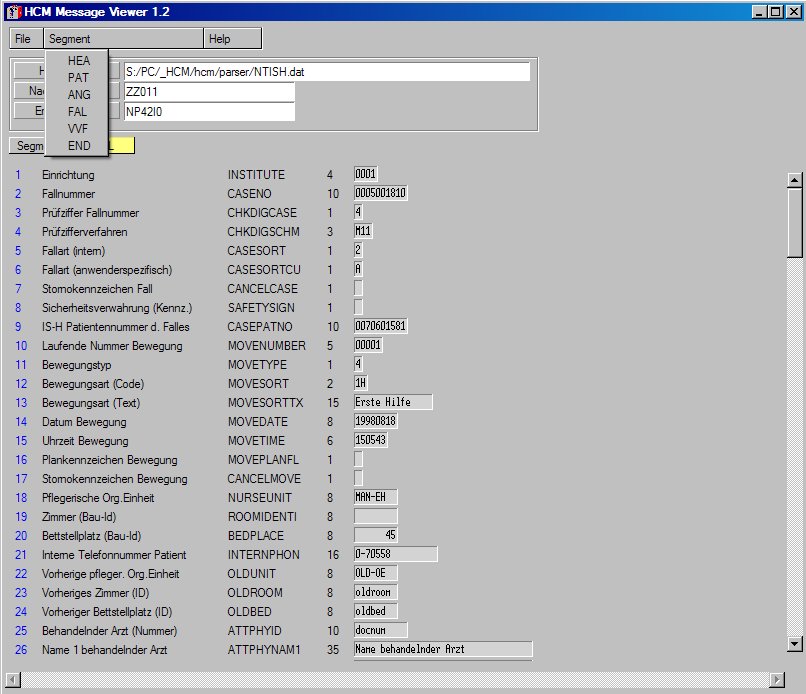Click the horizontal scrollbar right arrow

pos(776,679)
